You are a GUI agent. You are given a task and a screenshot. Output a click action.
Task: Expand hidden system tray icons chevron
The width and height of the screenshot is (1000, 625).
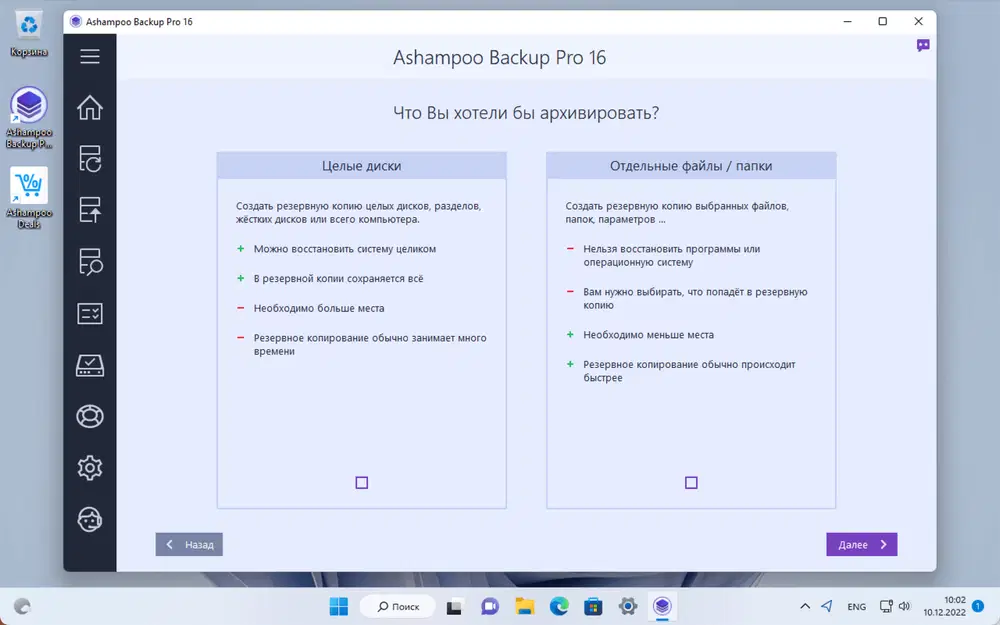[805, 607]
